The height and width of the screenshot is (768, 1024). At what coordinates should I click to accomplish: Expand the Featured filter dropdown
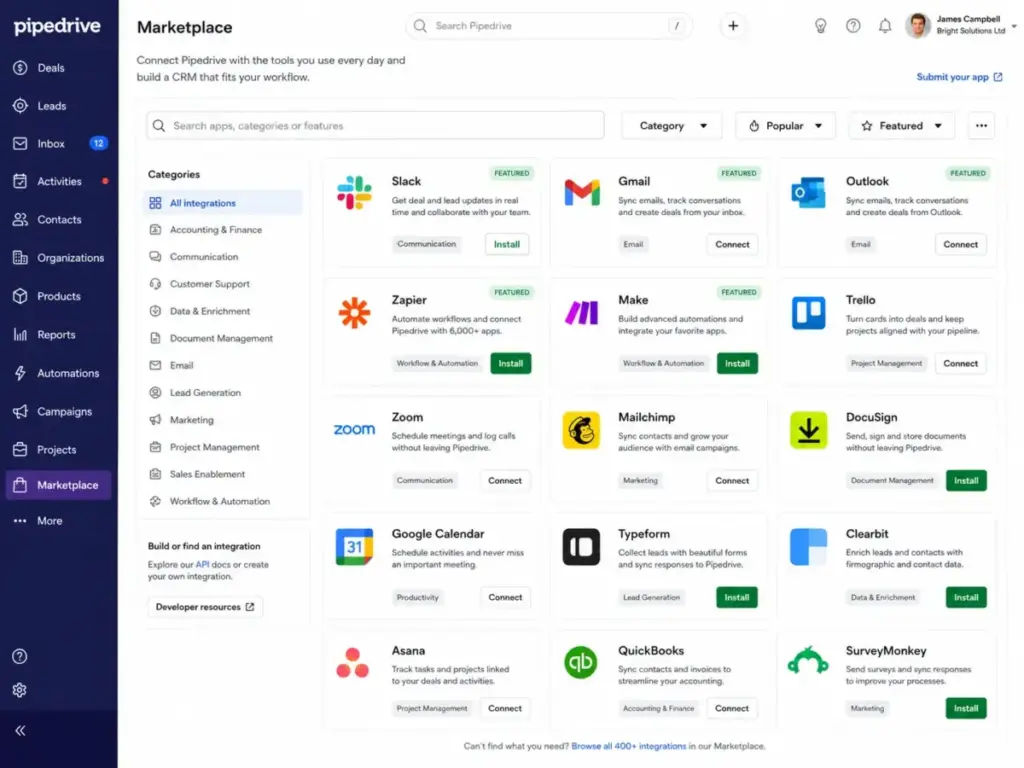coord(901,125)
